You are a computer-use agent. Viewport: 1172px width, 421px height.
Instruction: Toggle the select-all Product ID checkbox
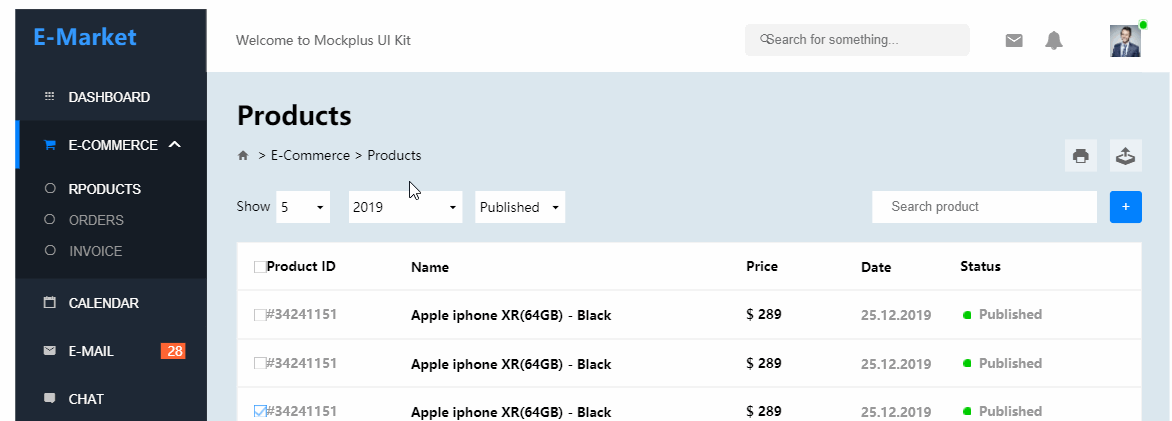tap(260, 267)
